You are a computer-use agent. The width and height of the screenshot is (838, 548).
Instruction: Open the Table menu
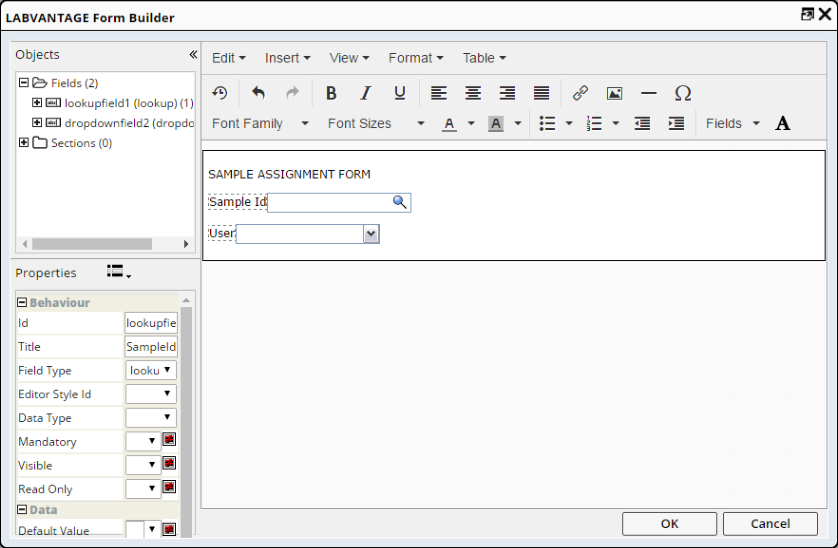pos(484,58)
